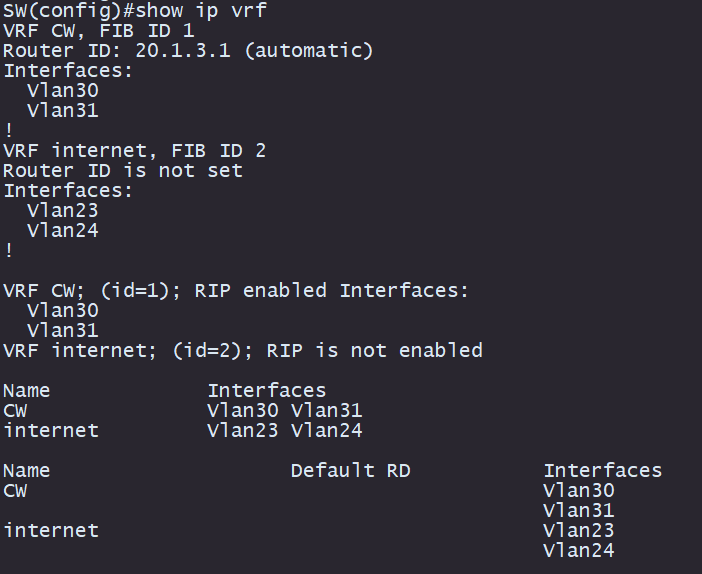
Task: Click 'Vlan23 Vlan24' in internet row
Action: point(285,430)
